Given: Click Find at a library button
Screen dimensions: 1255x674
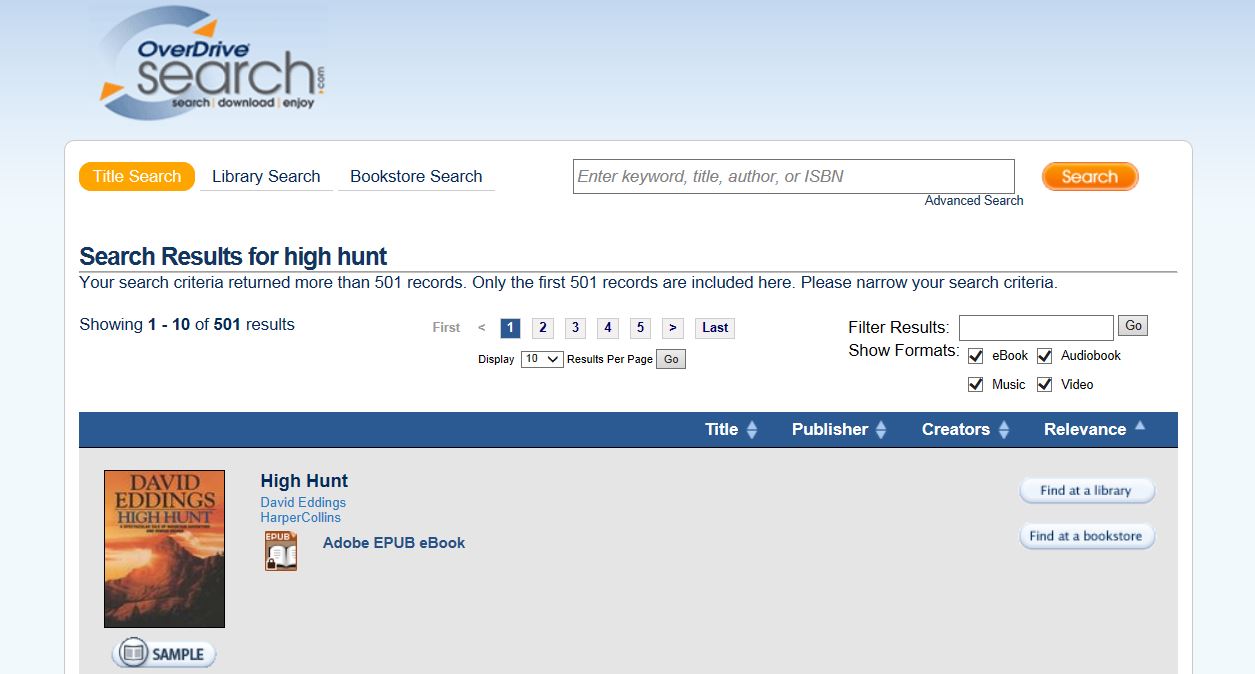Looking at the screenshot, I should tap(1087, 491).
